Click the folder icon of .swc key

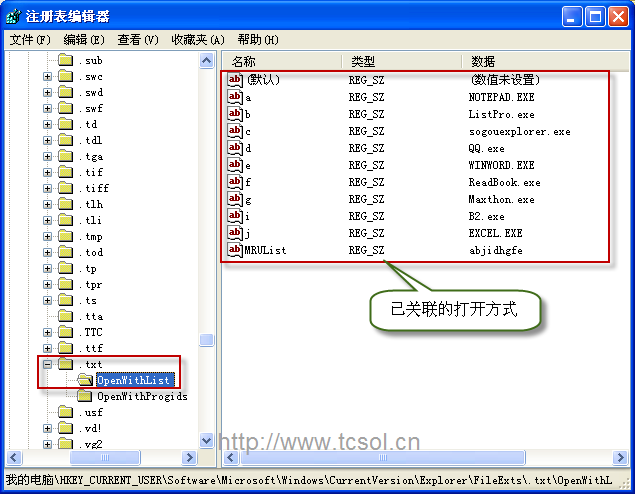65,76
